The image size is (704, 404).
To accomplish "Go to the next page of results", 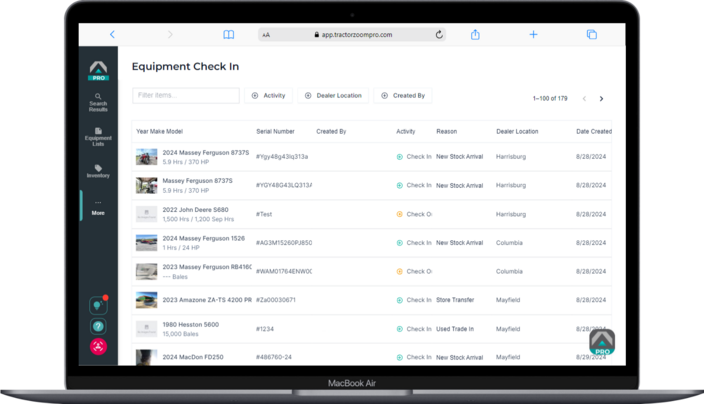I will (x=601, y=99).
